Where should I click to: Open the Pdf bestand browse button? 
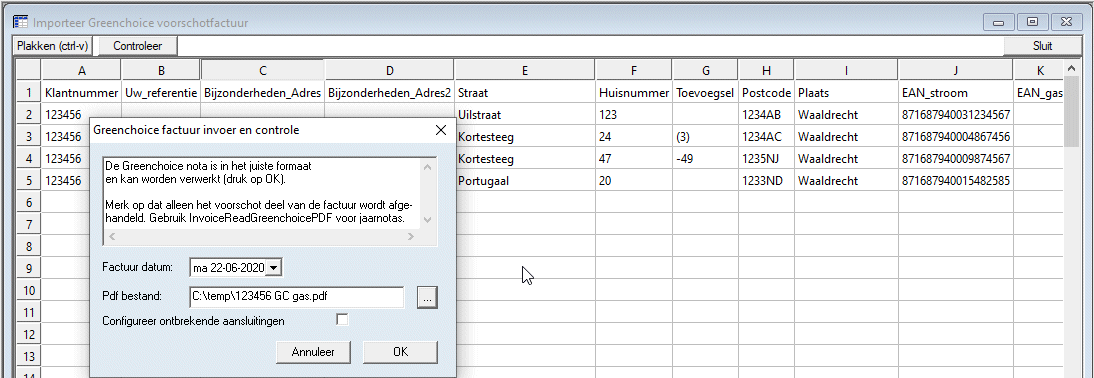pos(428,297)
